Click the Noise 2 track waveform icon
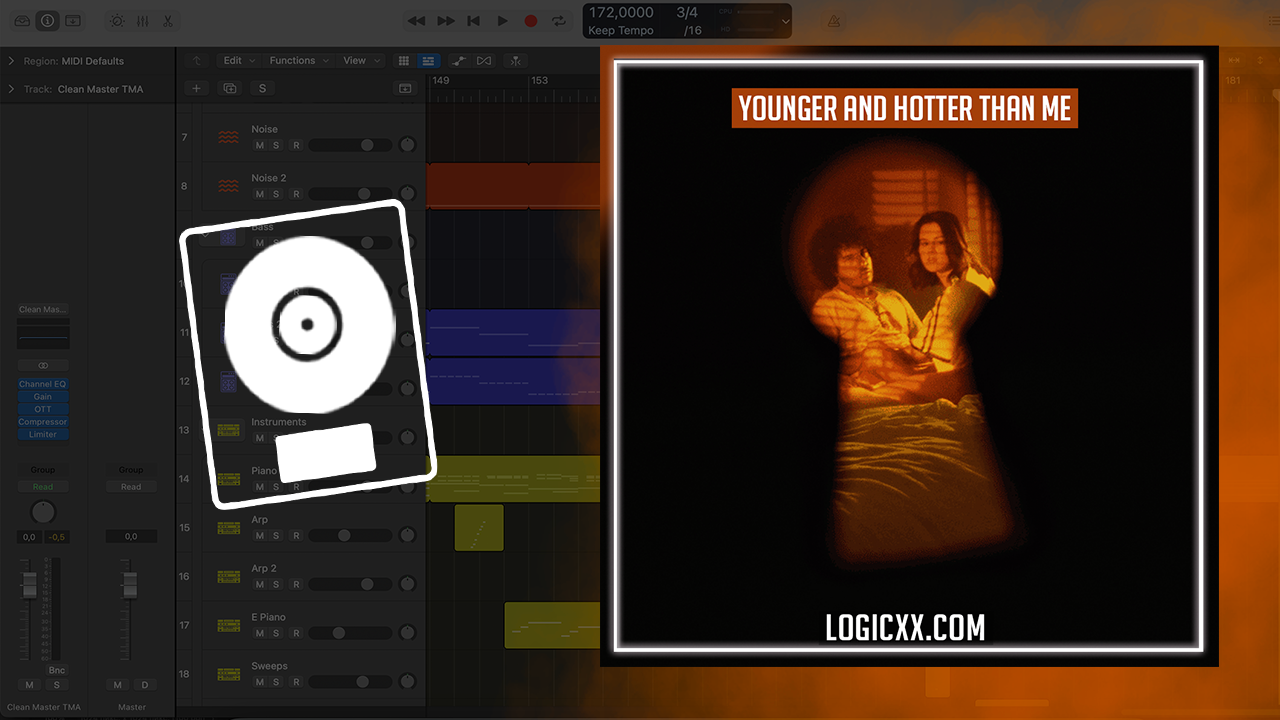1280x720 pixels. point(229,186)
